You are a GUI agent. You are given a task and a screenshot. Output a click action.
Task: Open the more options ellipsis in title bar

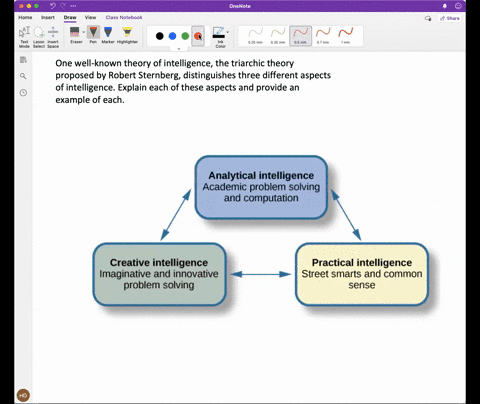coord(74,6)
